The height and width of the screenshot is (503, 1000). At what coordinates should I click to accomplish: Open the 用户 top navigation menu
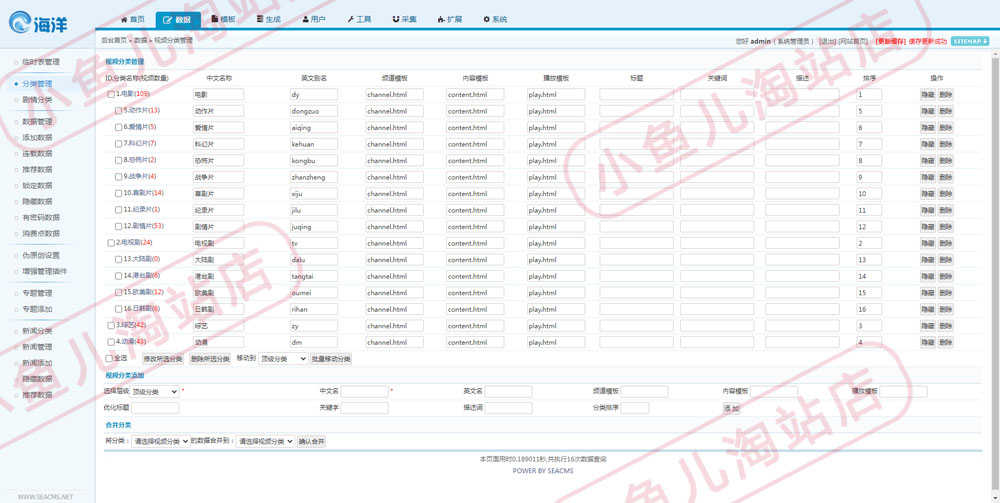point(314,20)
